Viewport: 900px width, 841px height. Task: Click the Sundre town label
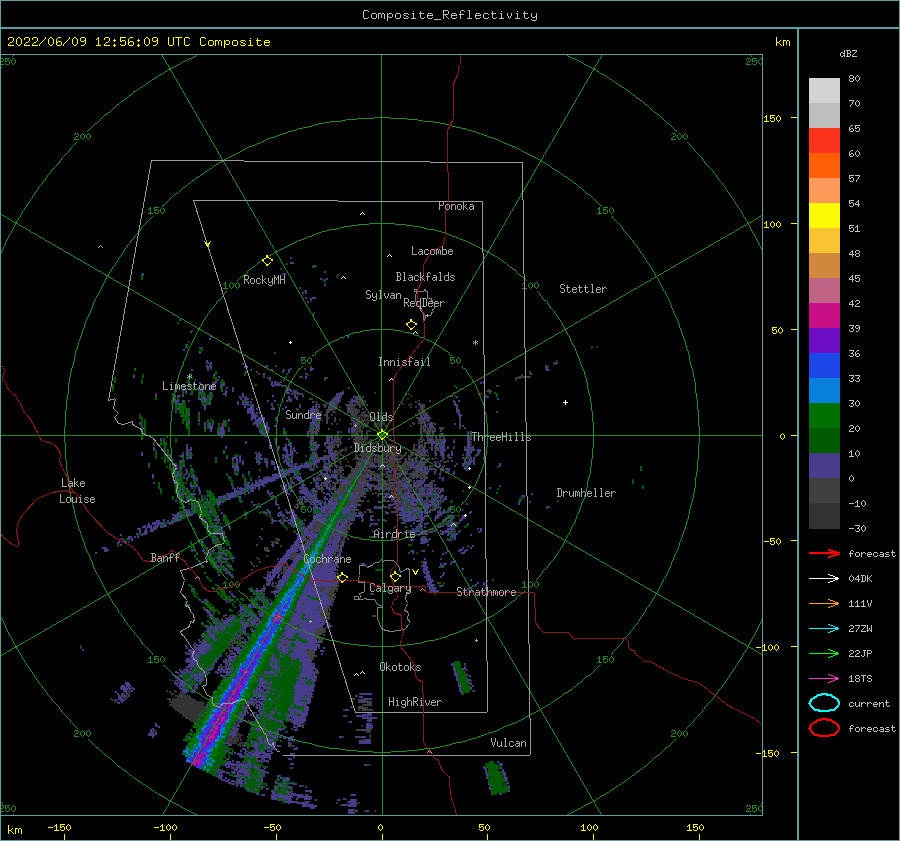(x=303, y=414)
